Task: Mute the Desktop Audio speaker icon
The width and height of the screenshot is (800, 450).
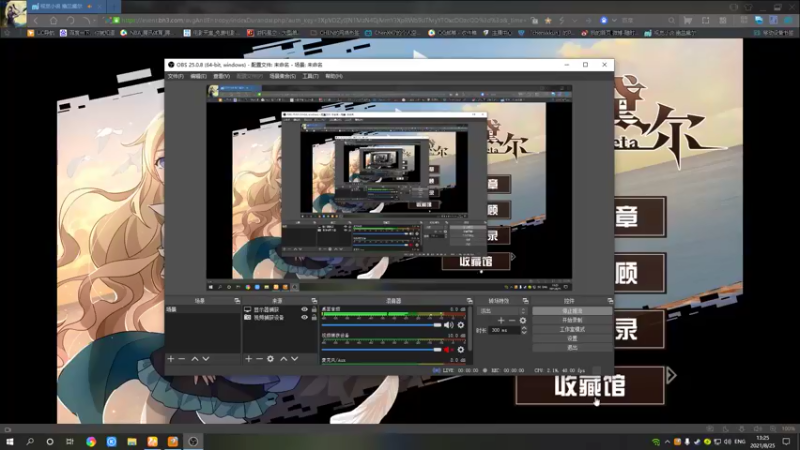Action: 448,325
